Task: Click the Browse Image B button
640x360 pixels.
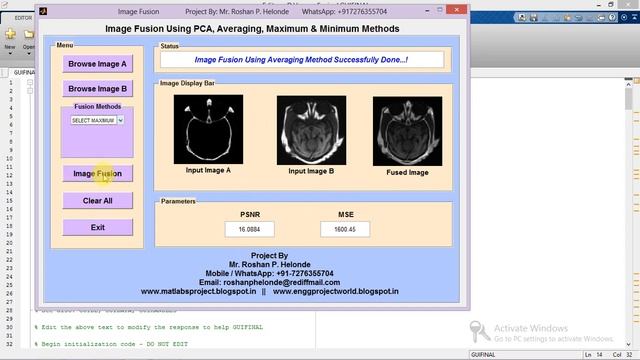Action: 98,89
